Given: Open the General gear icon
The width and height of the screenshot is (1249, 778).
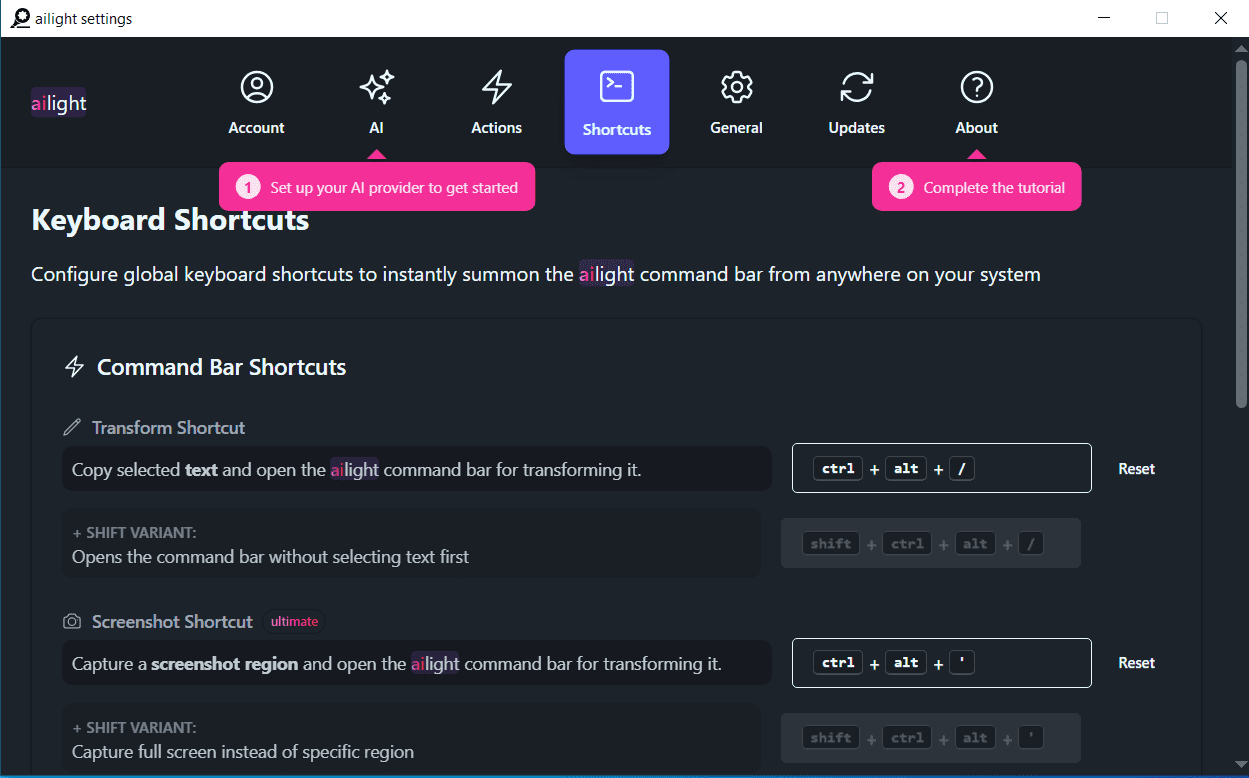Looking at the screenshot, I should pos(737,87).
